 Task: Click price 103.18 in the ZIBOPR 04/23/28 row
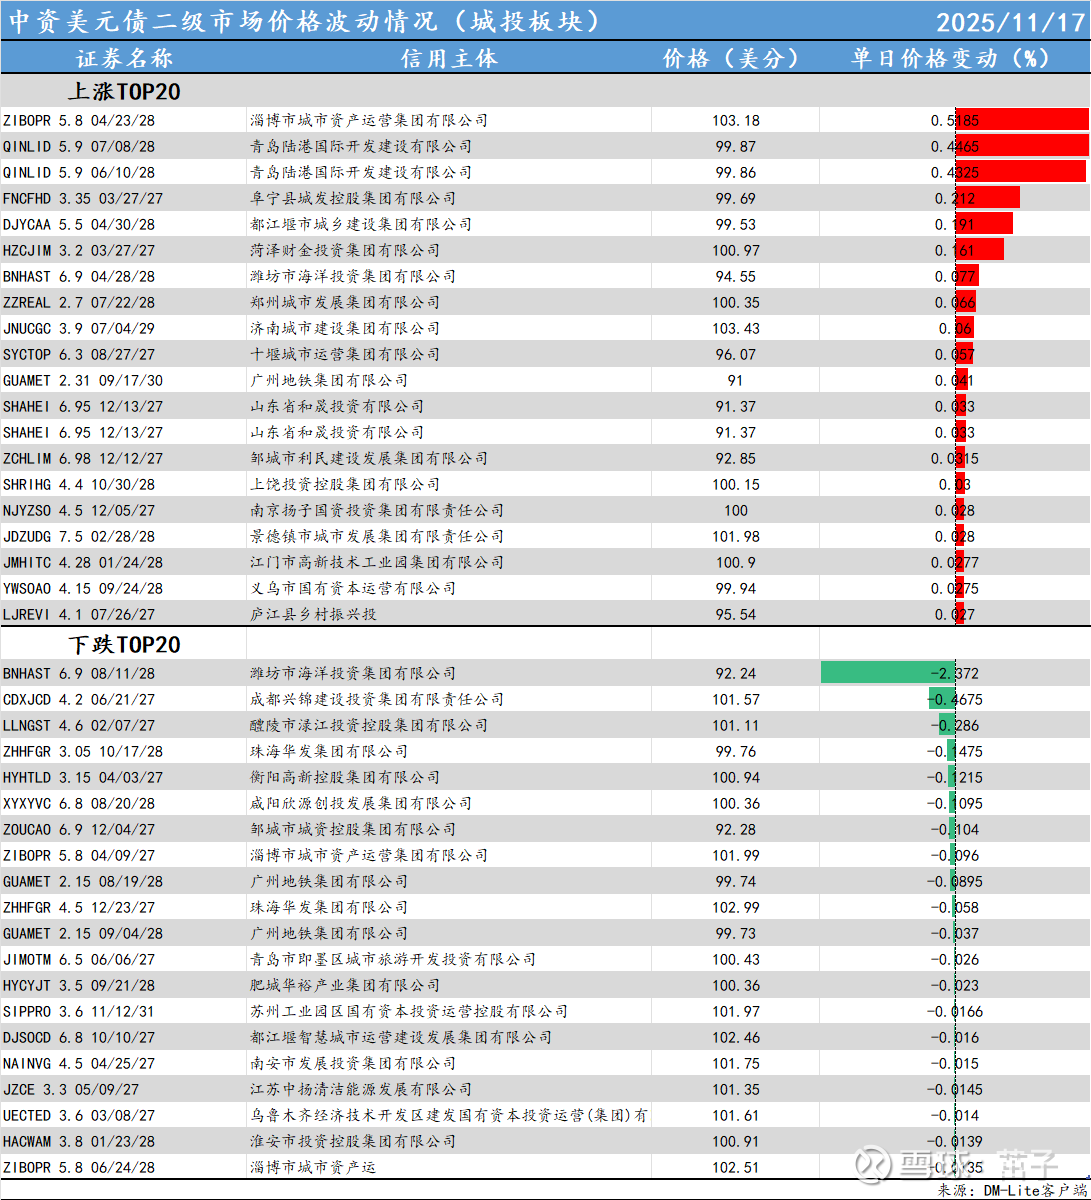point(736,120)
